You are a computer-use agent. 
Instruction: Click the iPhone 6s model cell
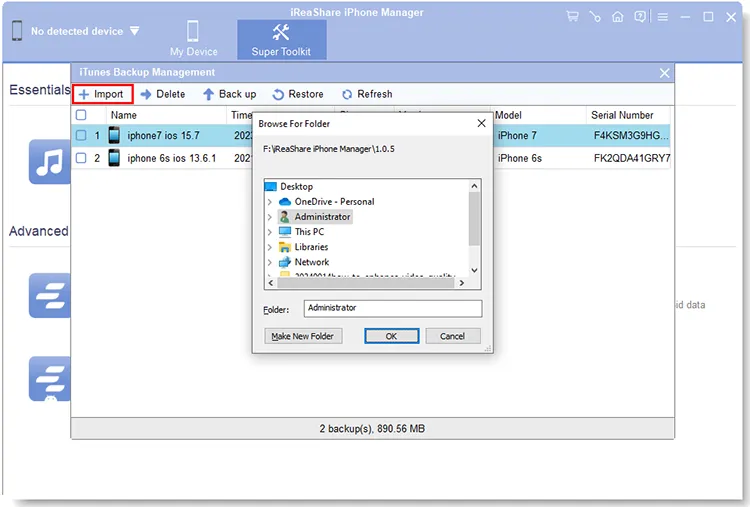tap(519, 158)
